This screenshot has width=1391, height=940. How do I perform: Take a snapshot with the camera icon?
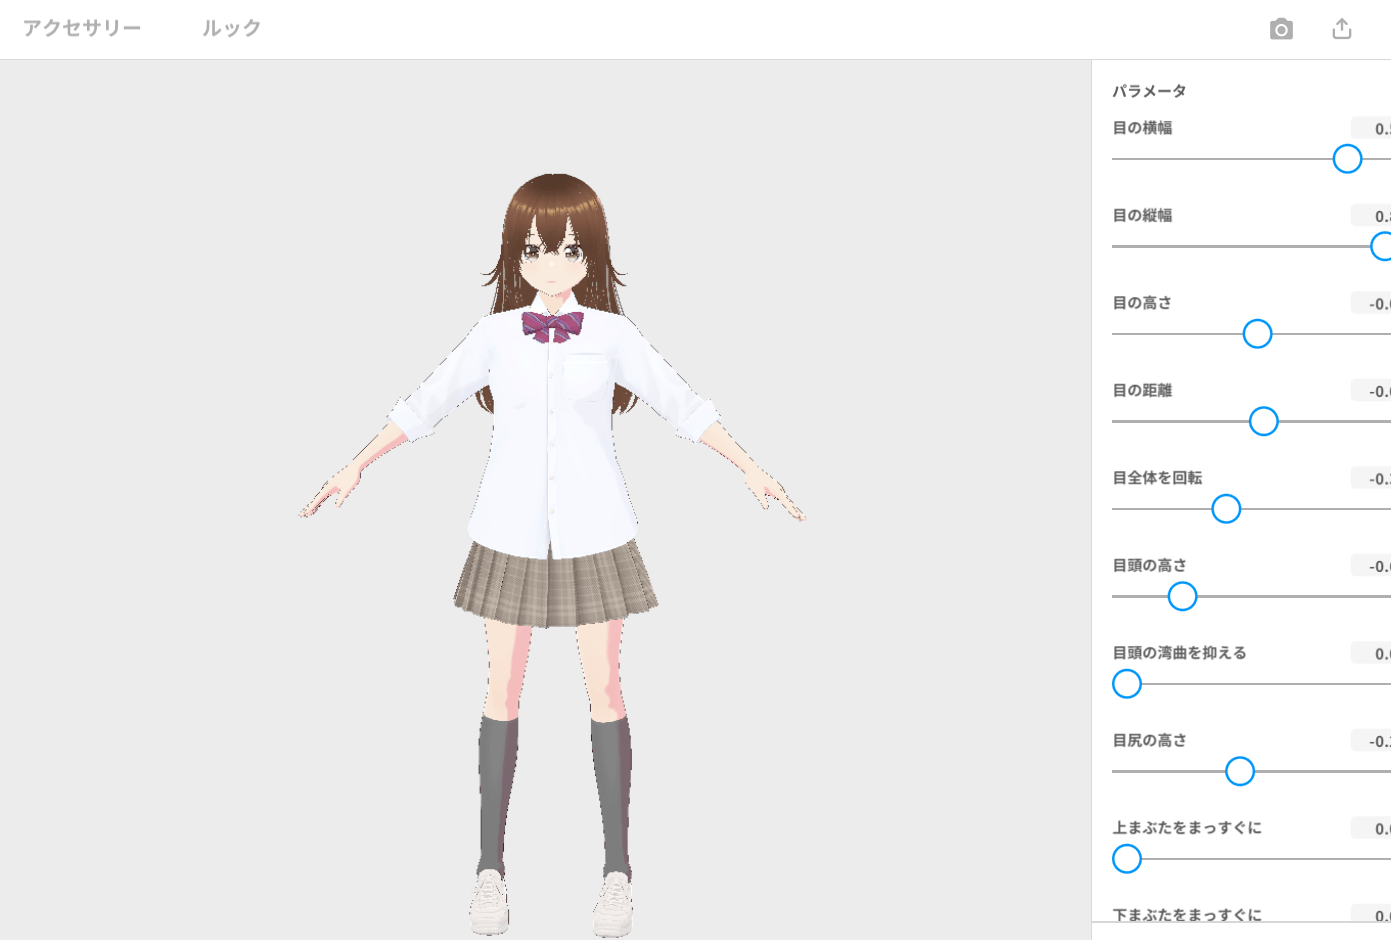(x=1281, y=29)
